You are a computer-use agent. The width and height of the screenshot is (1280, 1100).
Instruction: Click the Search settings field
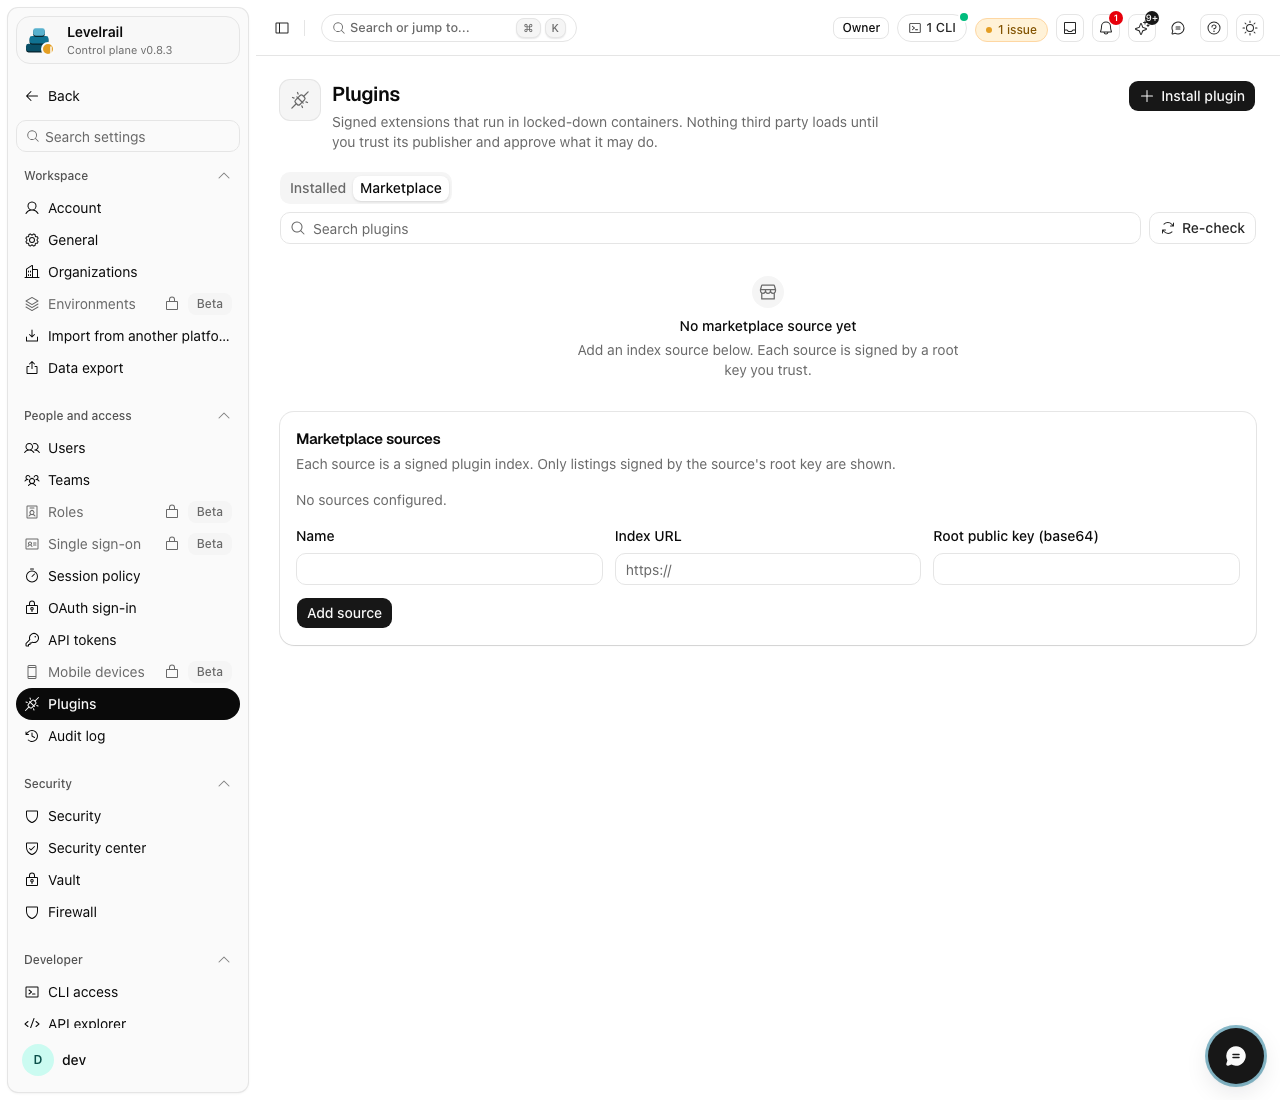click(128, 136)
